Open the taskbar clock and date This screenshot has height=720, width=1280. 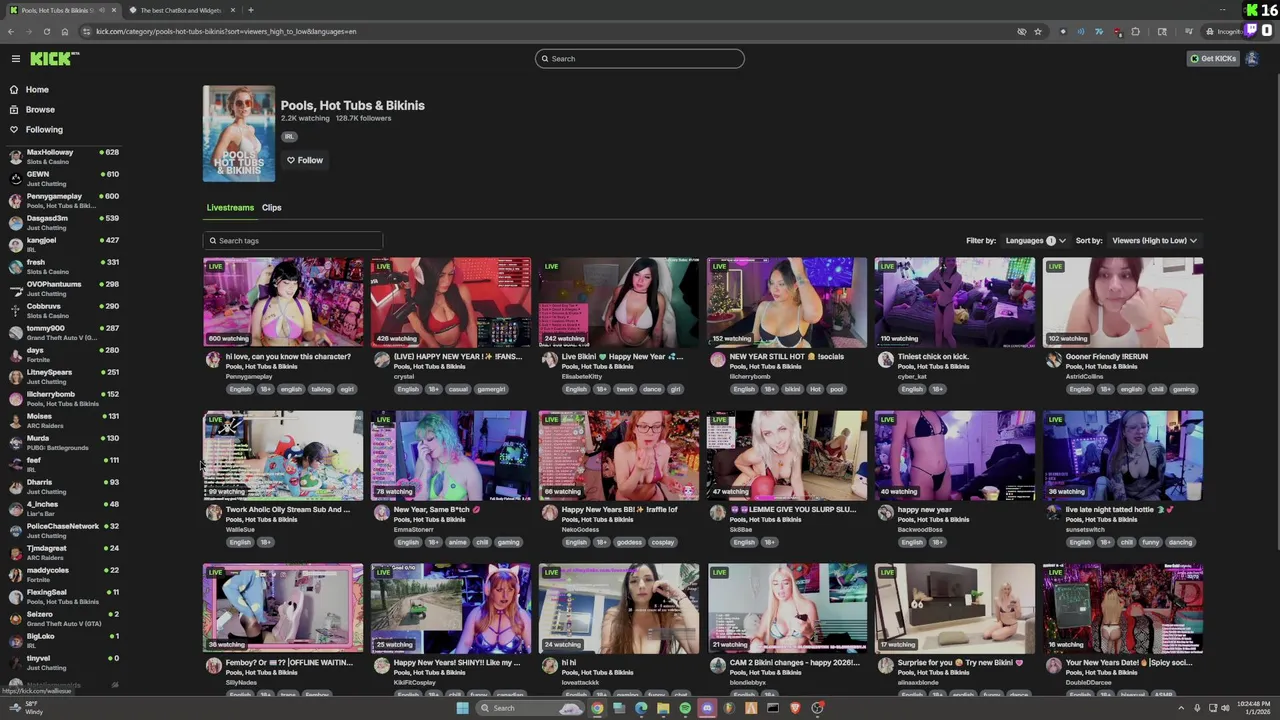pyautogui.click(x=1254, y=708)
